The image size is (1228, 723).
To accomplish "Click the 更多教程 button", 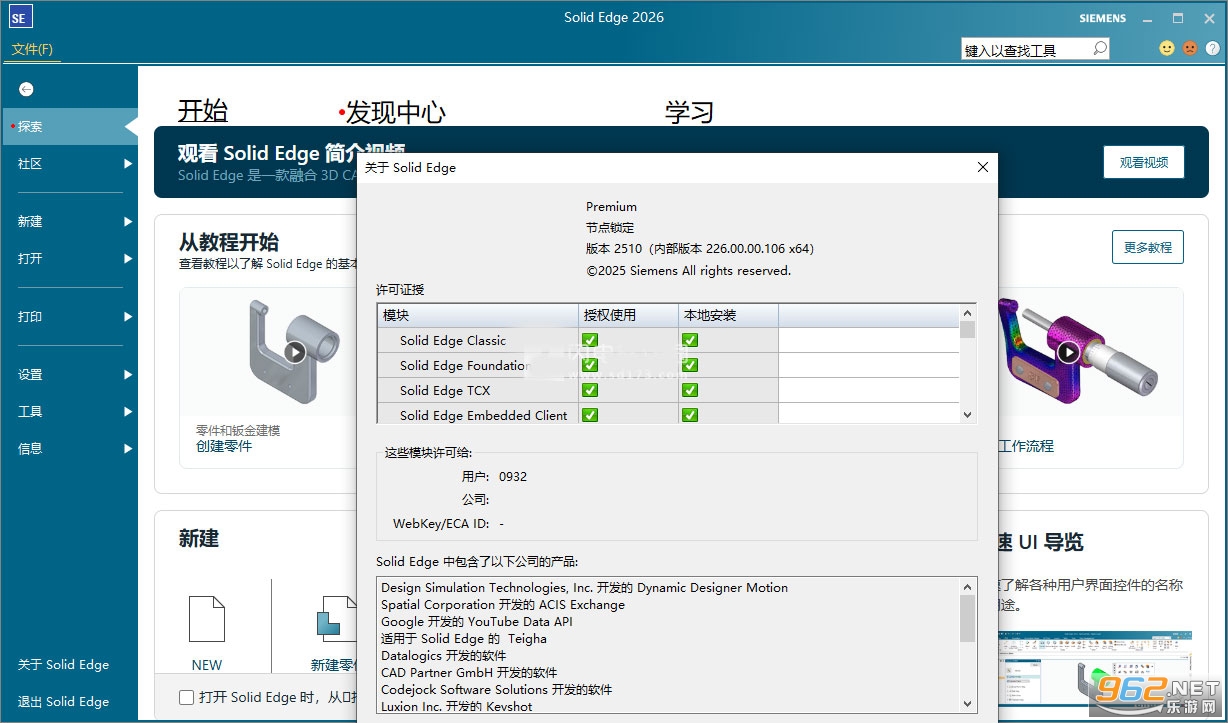I will tap(1148, 247).
